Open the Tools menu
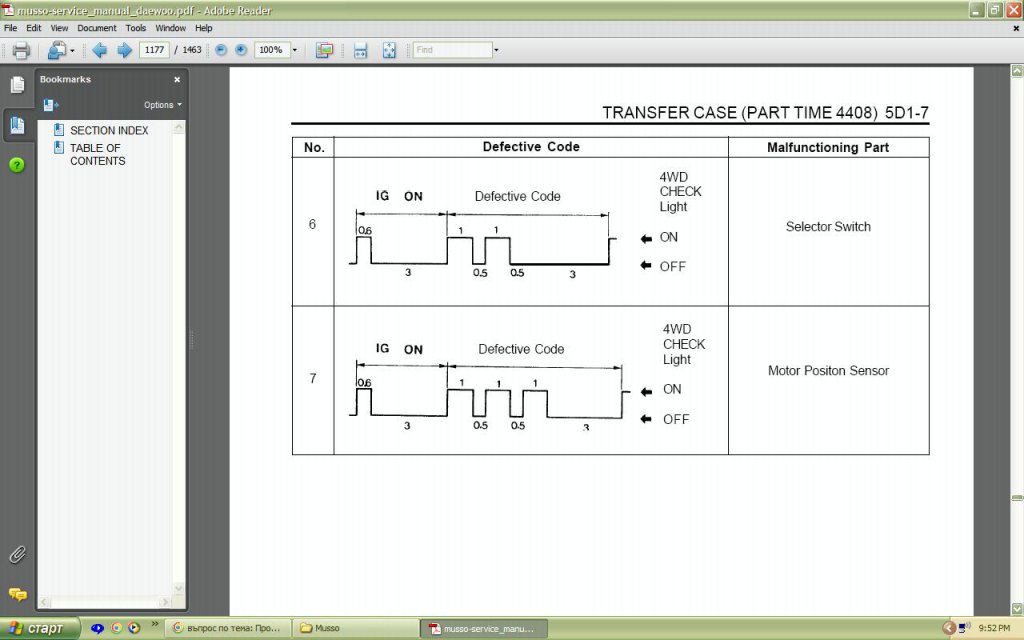1024x640 pixels. tap(136, 29)
